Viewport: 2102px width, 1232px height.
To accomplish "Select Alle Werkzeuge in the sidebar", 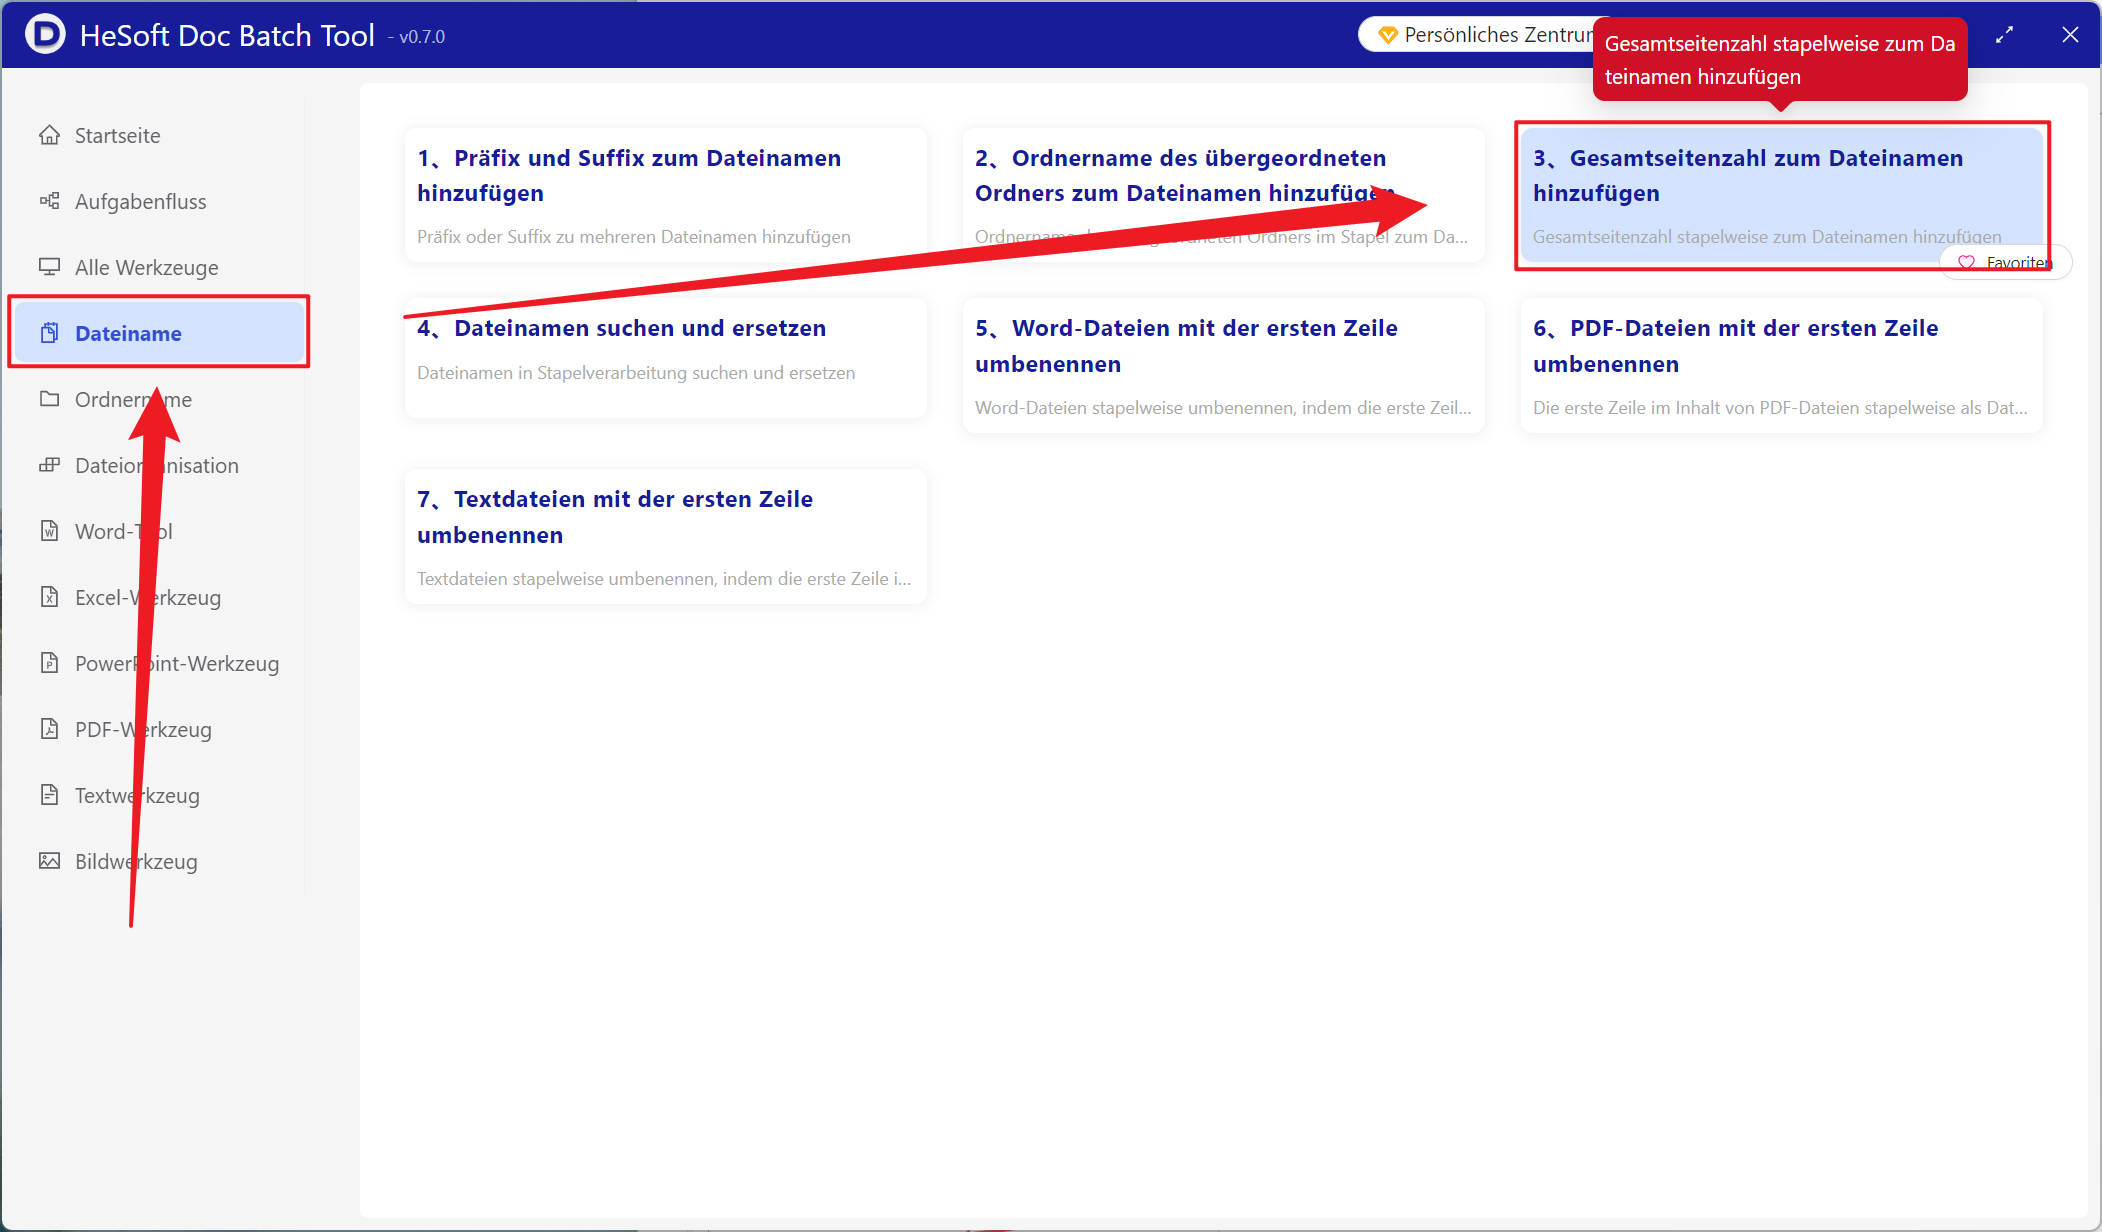I will pos(158,267).
